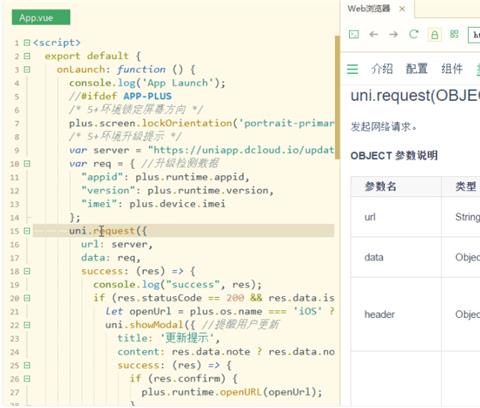Open the hamburger menu in docs page
Viewport: 480px width, 408px height.
point(352,69)
